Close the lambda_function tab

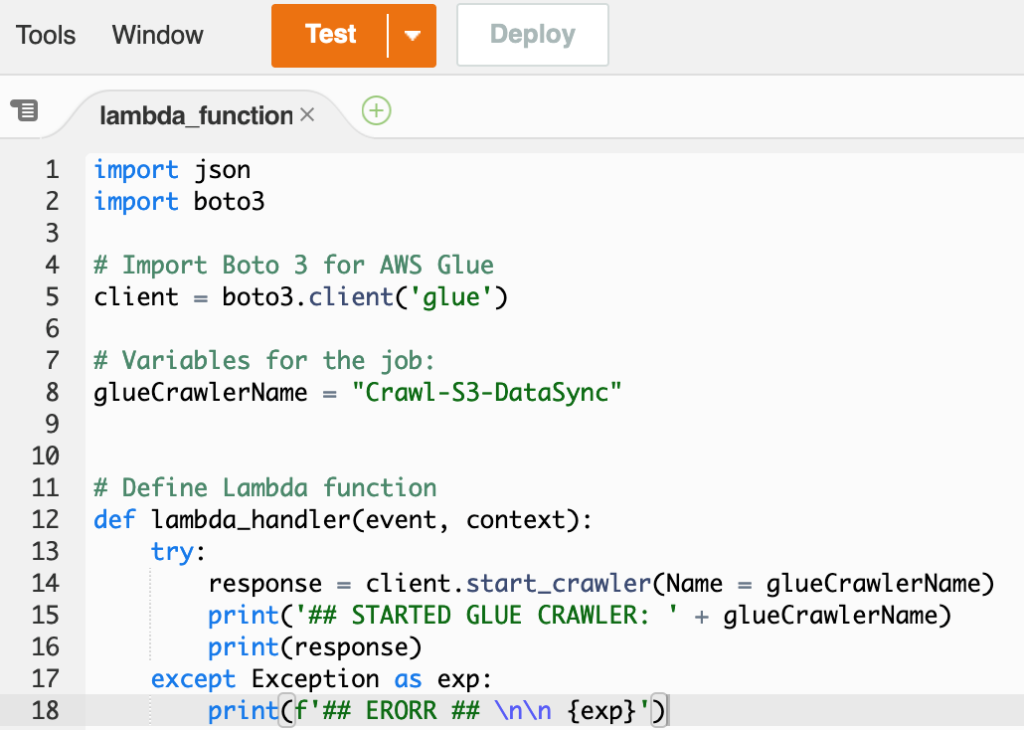(x=307, y=115)
